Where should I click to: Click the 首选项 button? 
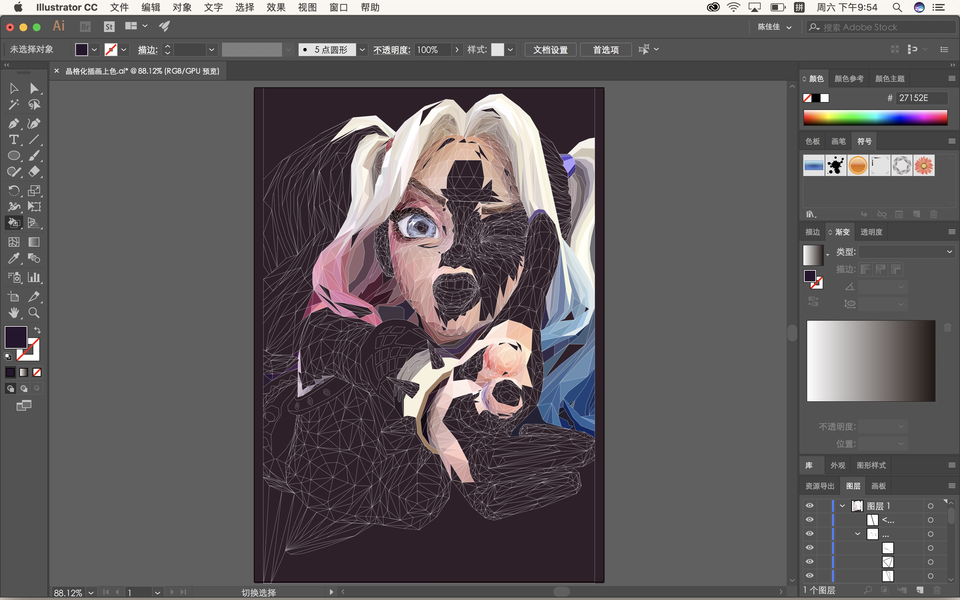pos(606,50)
